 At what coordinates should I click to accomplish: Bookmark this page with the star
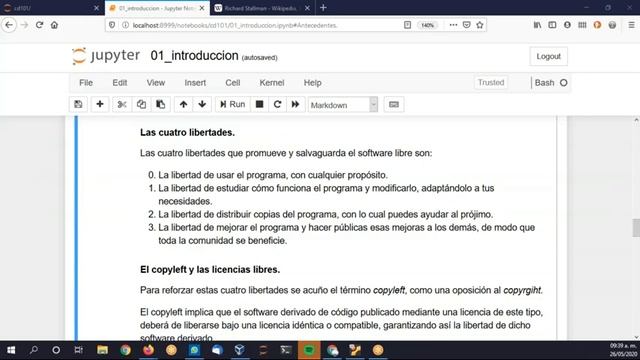(480, 25)
